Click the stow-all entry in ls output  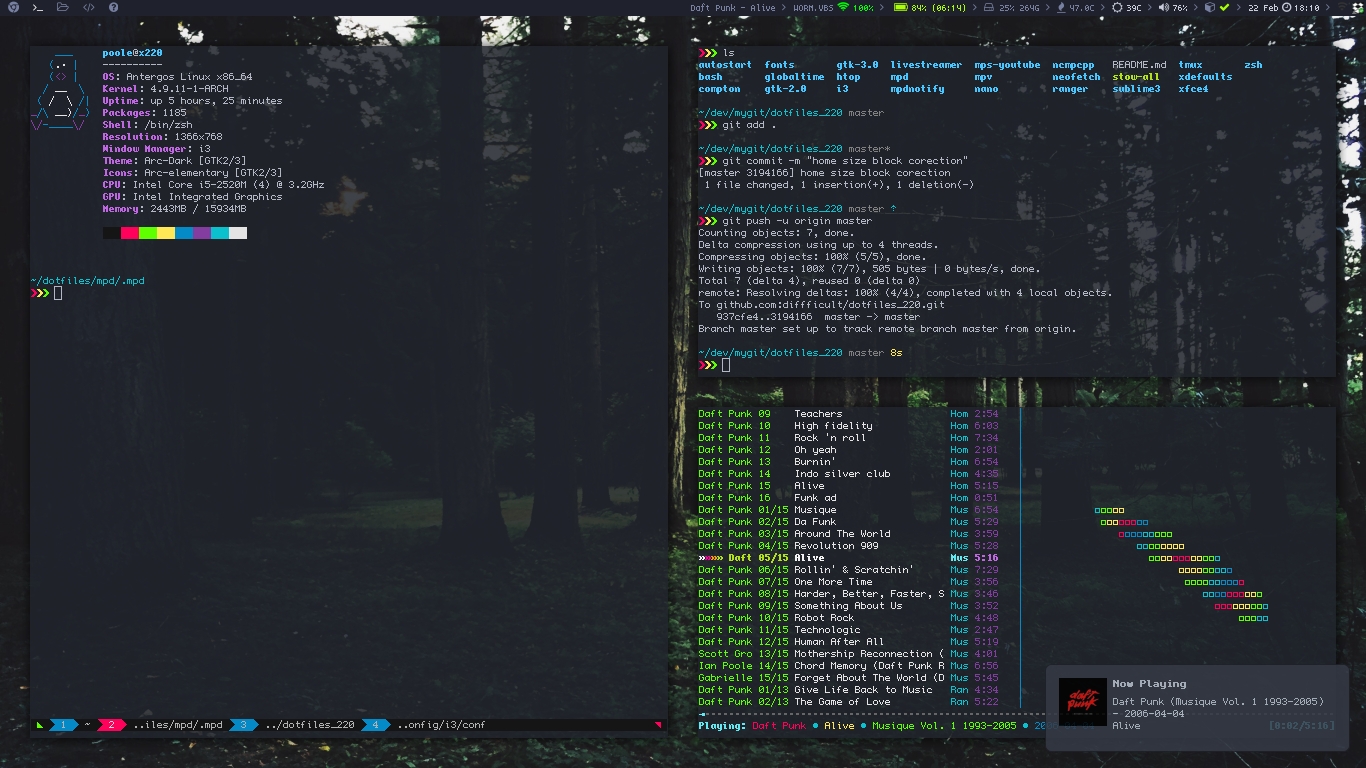coord(1136,77)
